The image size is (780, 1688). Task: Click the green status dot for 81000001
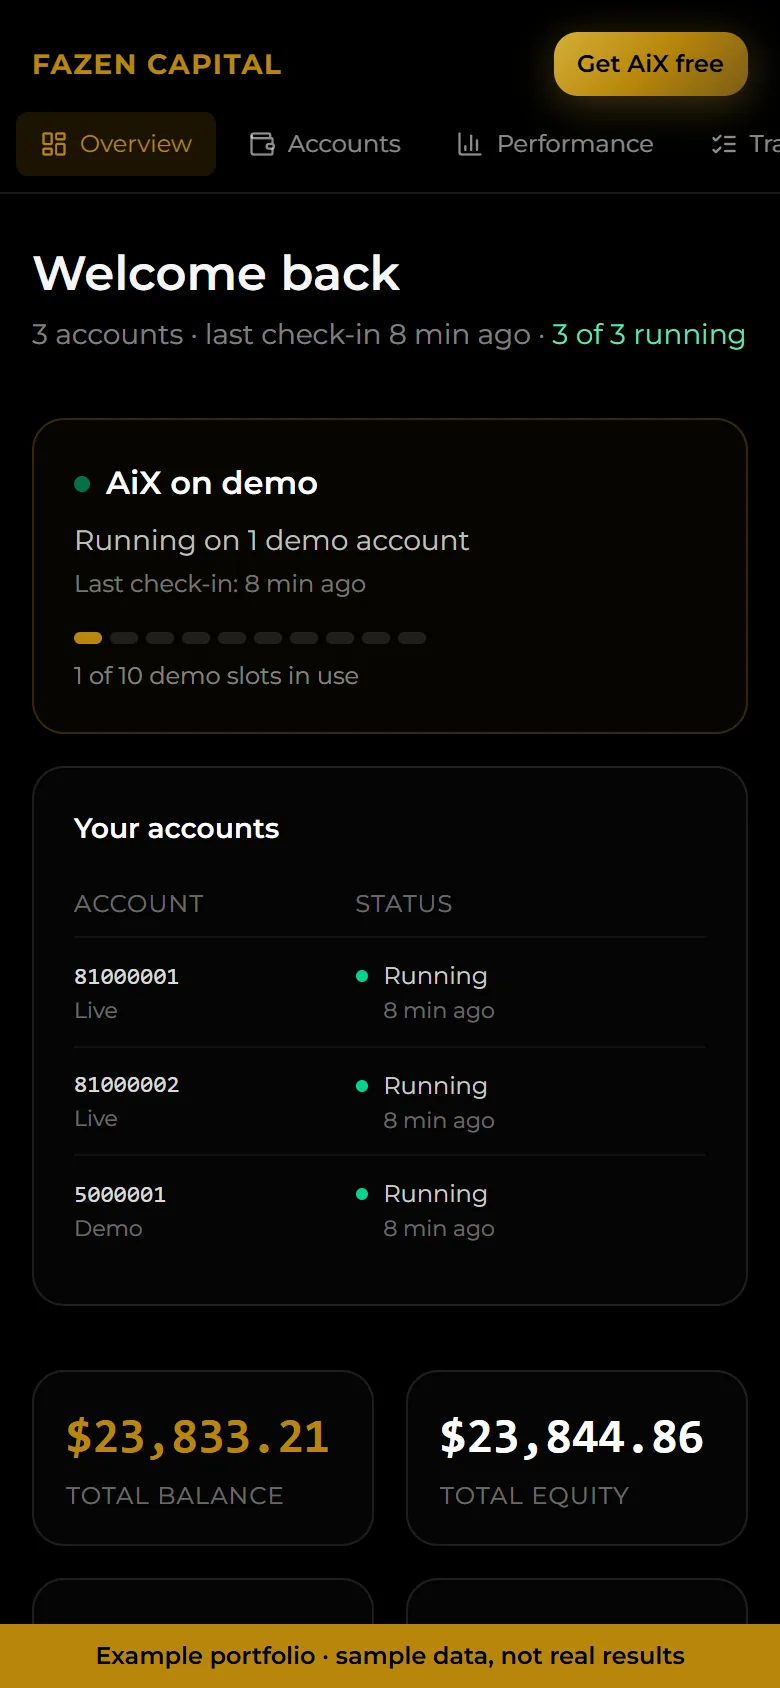point(362,976)
